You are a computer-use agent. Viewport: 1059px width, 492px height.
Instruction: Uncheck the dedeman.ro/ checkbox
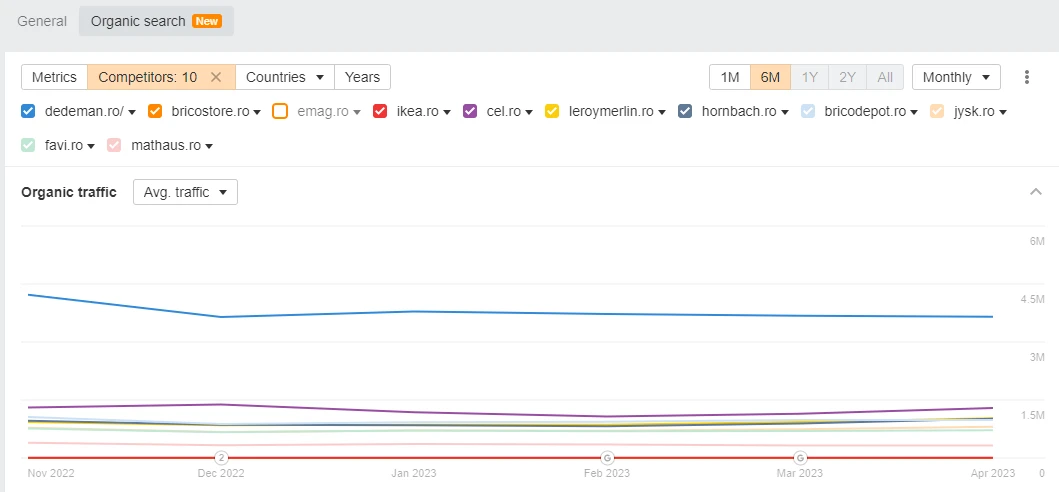28,112
